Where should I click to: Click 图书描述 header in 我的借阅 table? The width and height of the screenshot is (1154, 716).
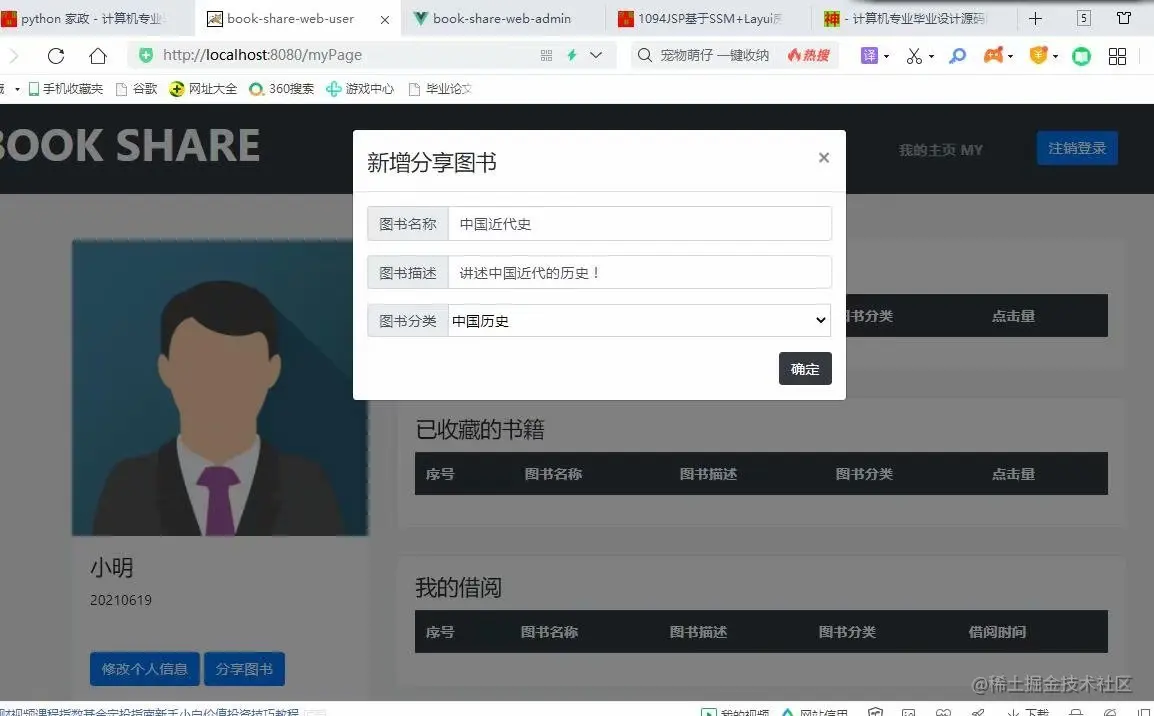(x=698, y=632)
